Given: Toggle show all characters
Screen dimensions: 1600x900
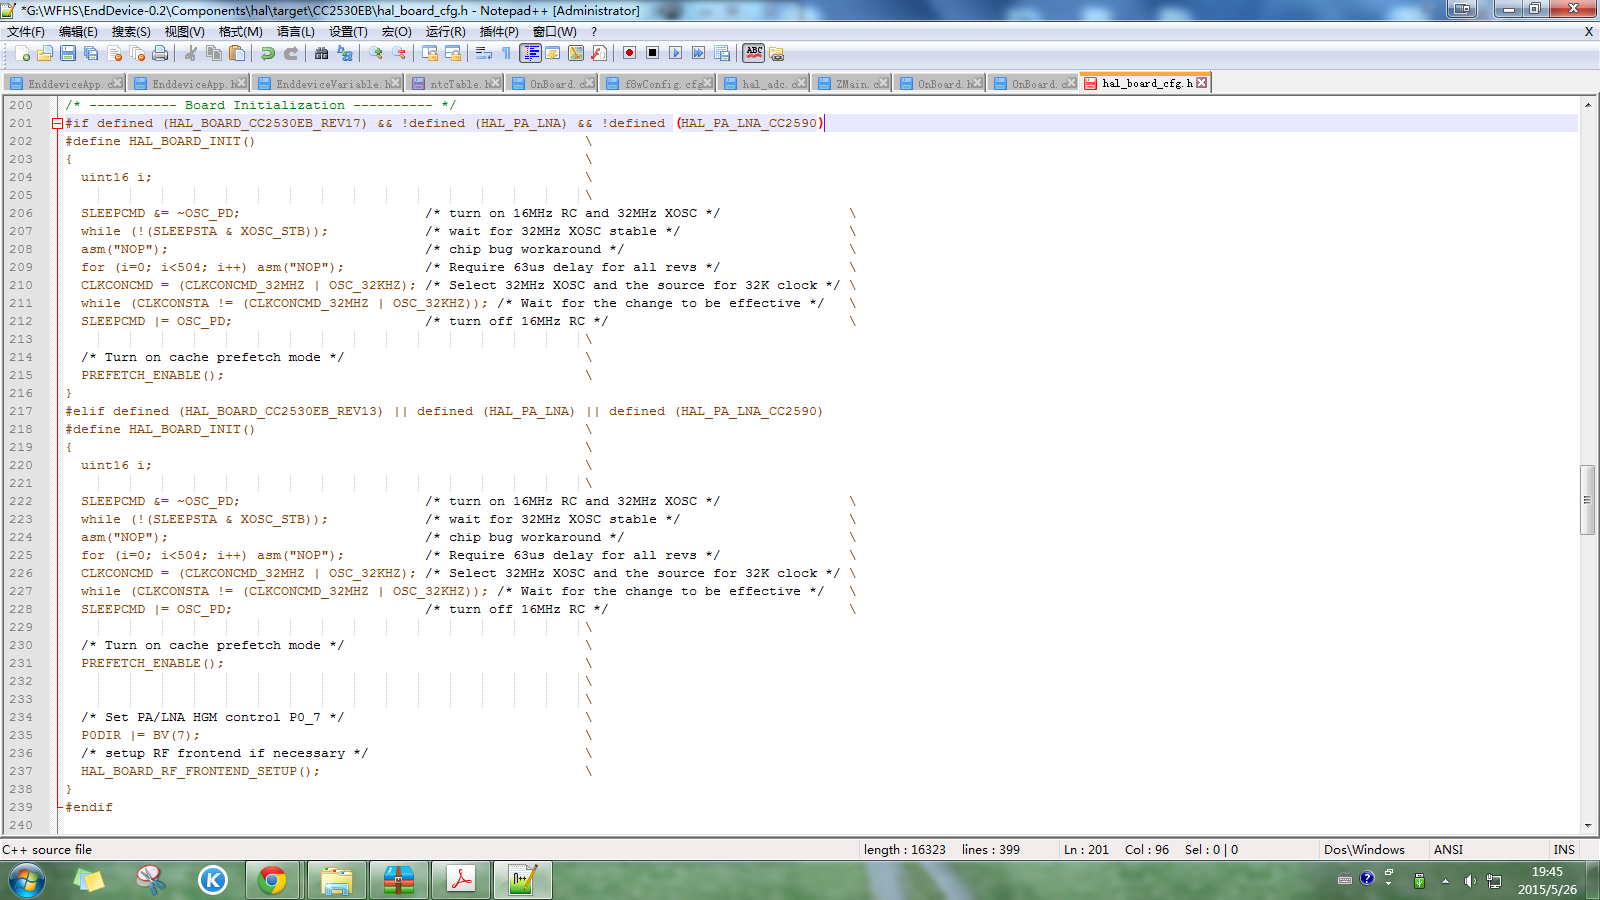Looking at the screenshot, I should tap(507, 53).
